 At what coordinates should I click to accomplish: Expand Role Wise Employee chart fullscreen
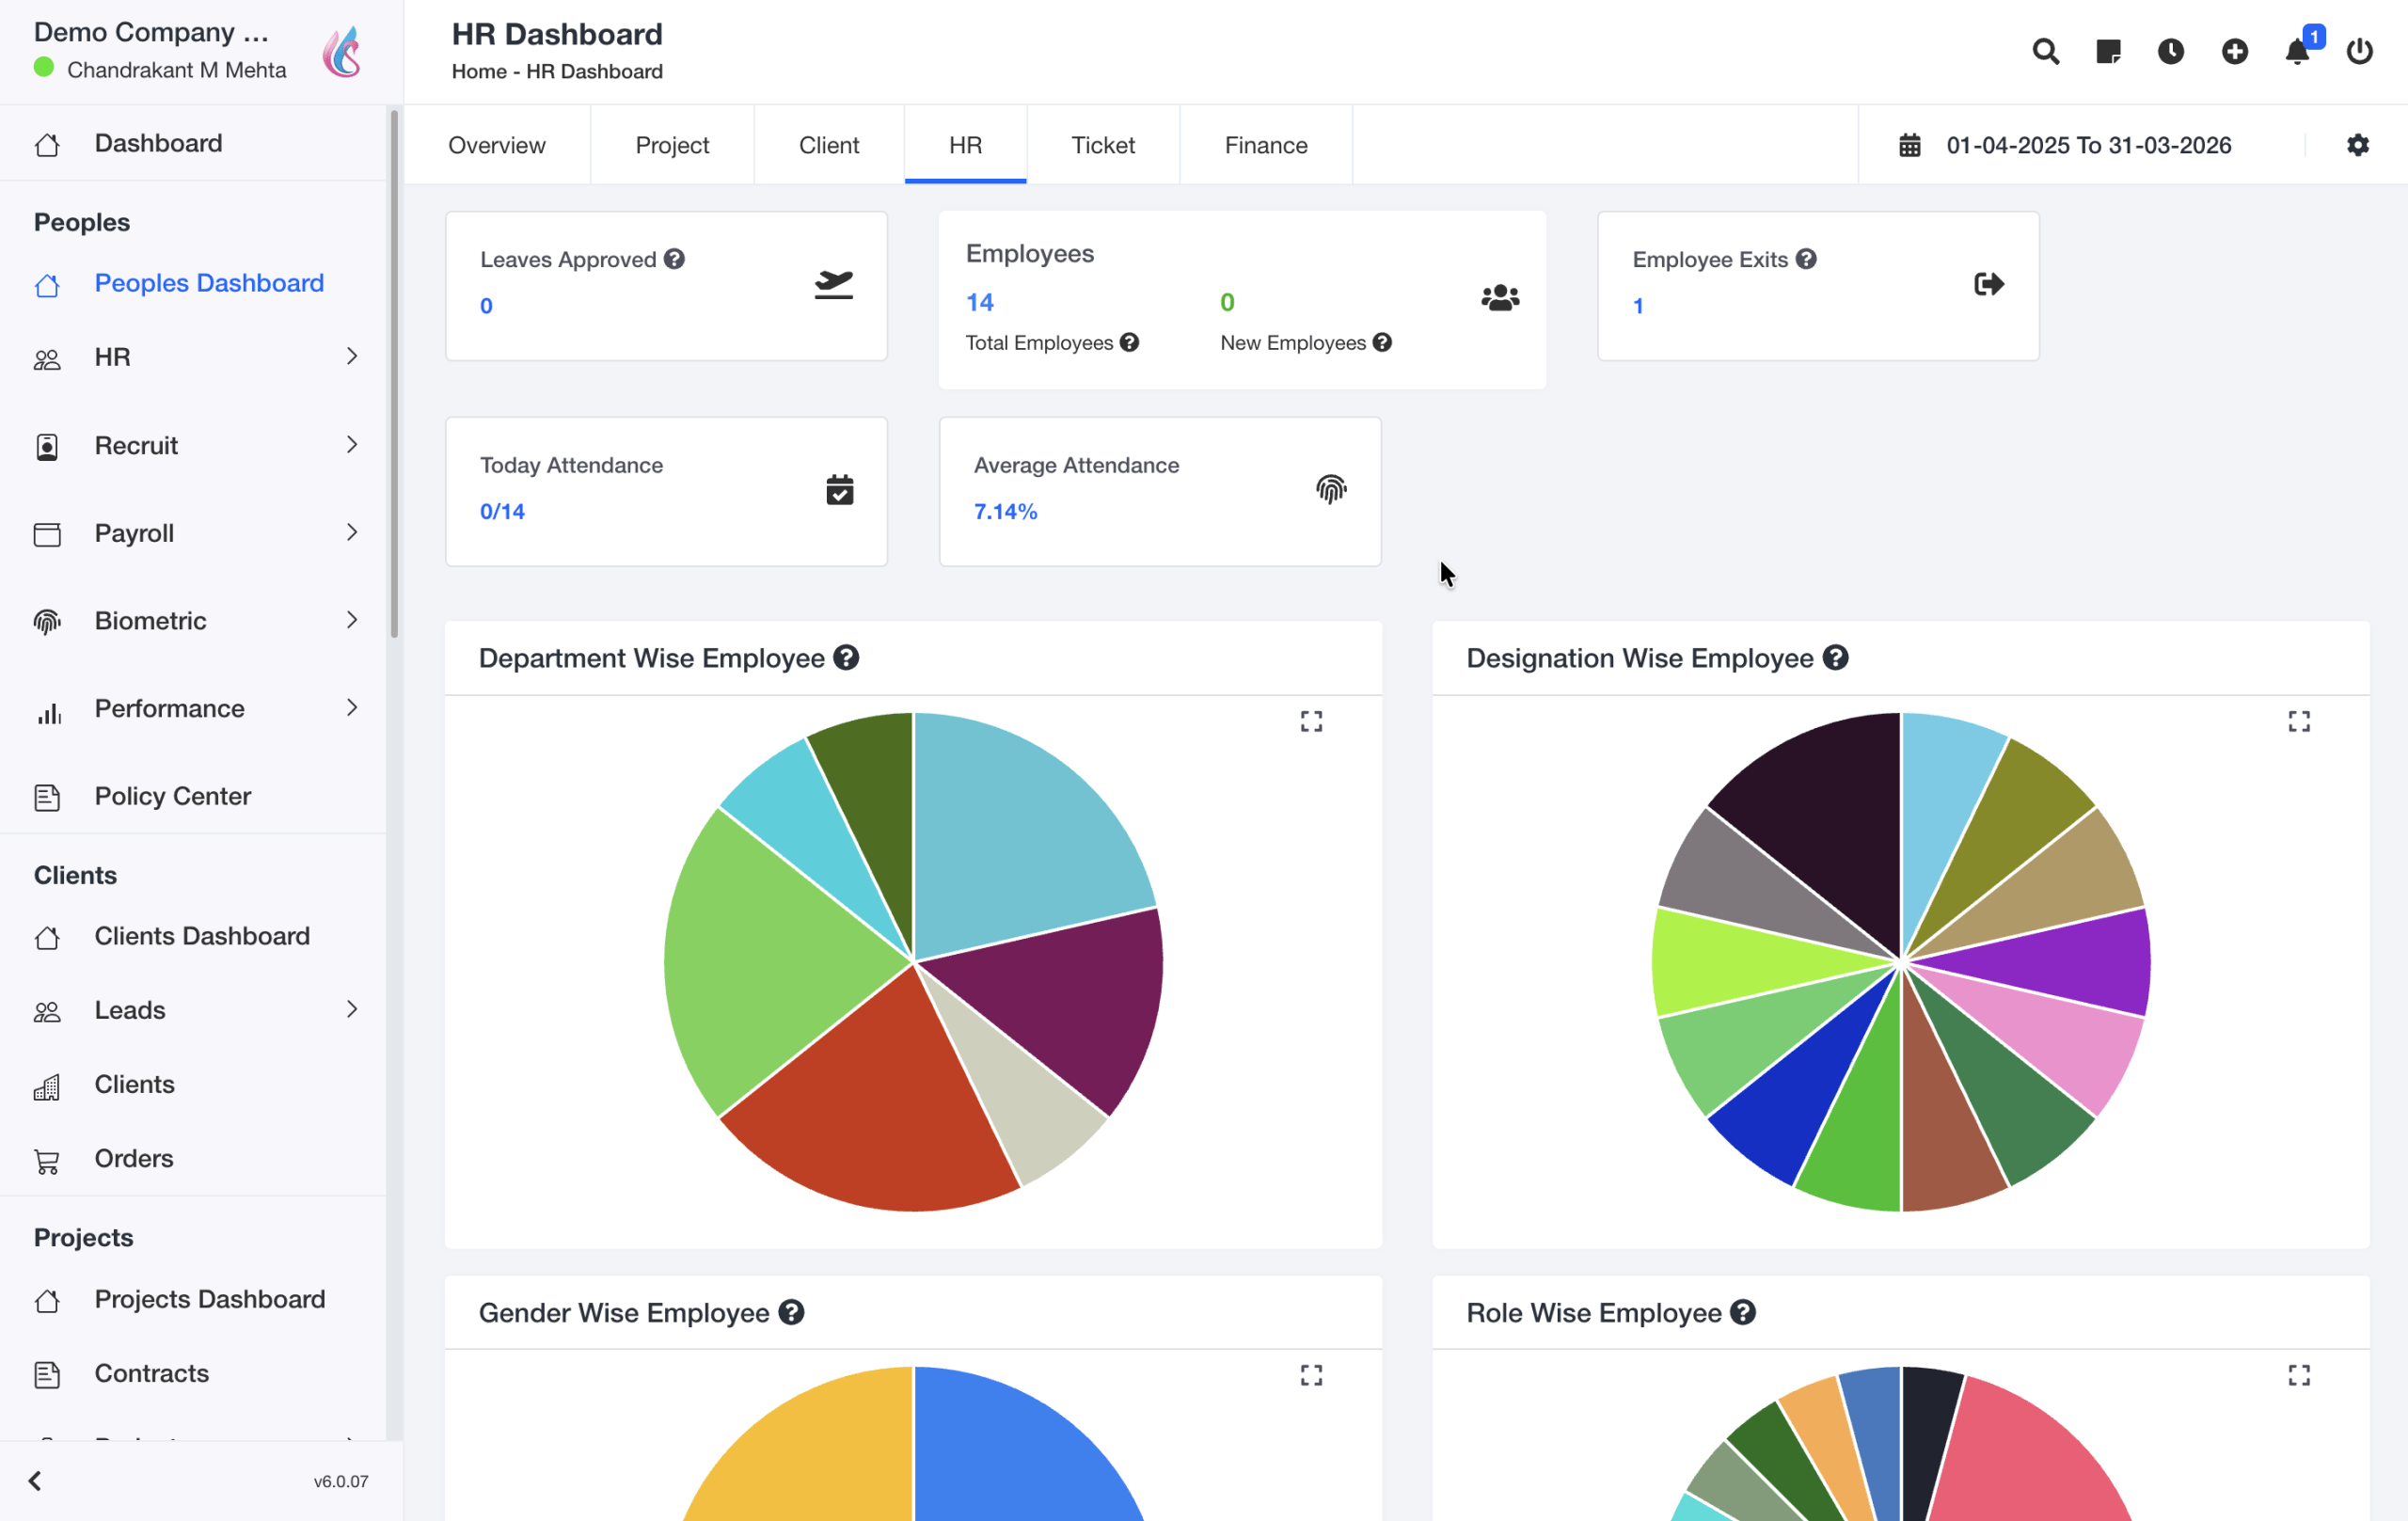[2299, 1375]
